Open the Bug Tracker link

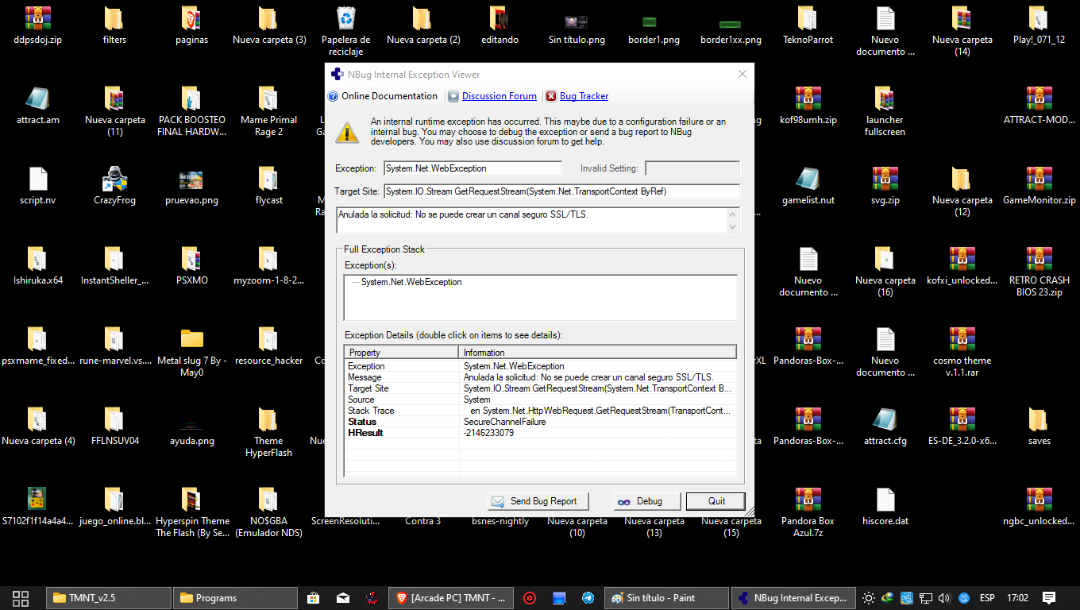pyautogui.click(x=583, y=96)
